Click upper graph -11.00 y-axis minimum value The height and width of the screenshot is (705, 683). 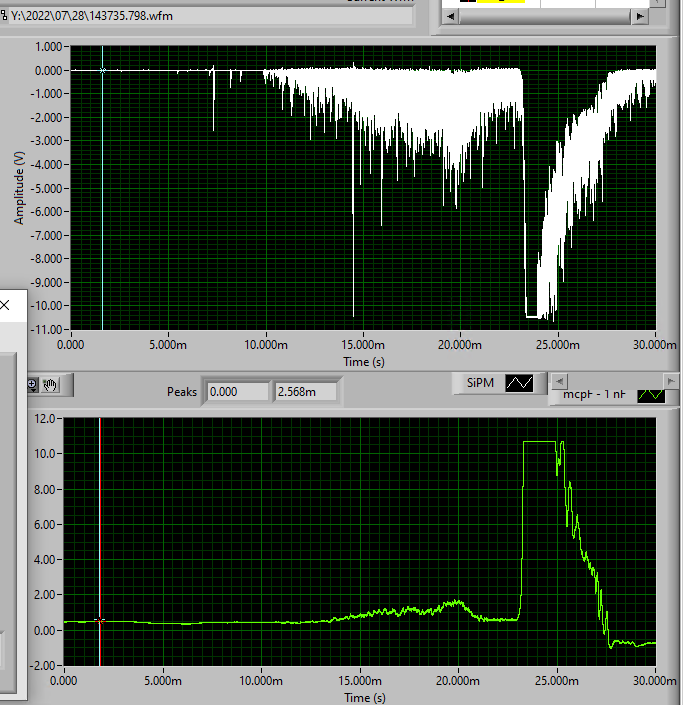click(46, 329)
